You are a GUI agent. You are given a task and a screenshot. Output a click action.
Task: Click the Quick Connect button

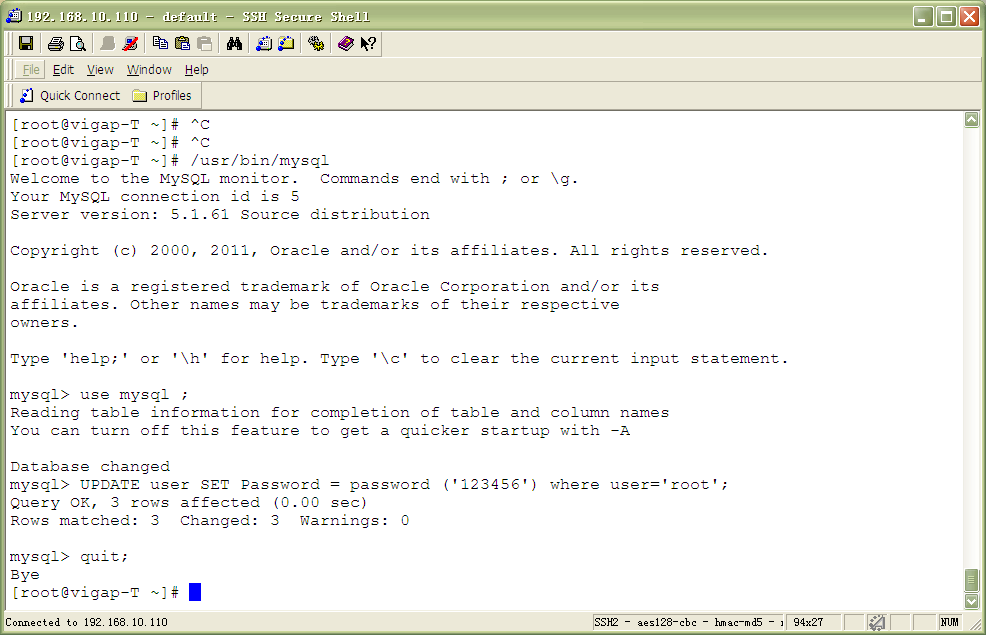pyautogui.click(x=70, y=96)
